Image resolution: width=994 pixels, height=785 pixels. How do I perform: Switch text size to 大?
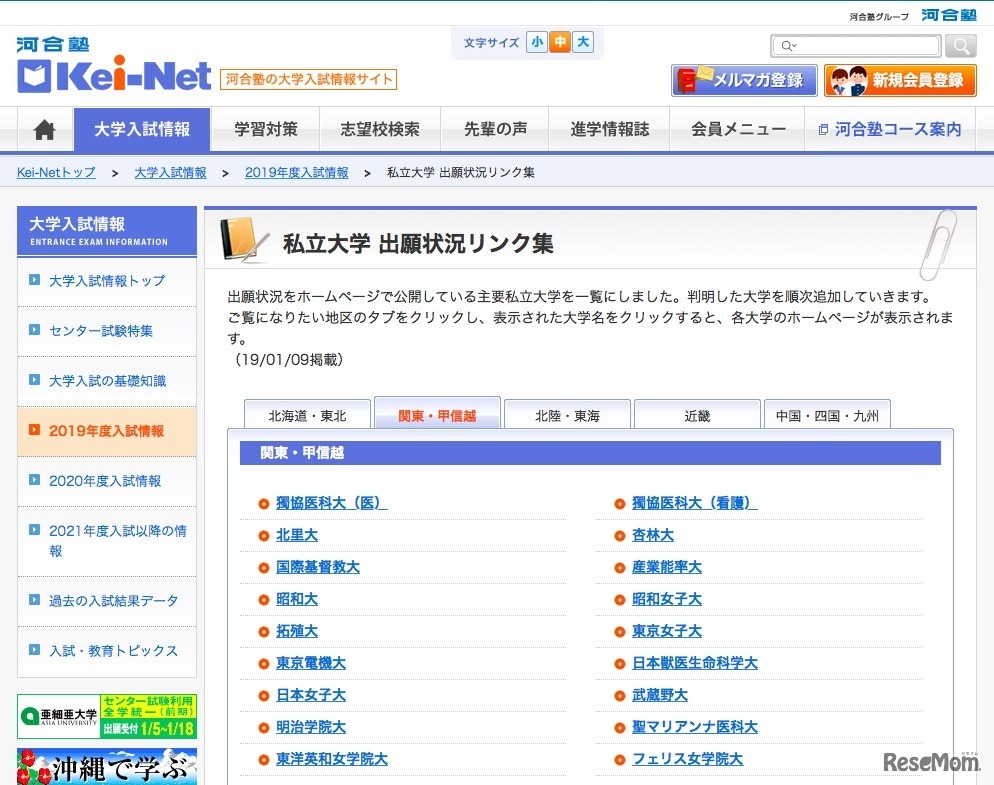(x=582, y=42)
